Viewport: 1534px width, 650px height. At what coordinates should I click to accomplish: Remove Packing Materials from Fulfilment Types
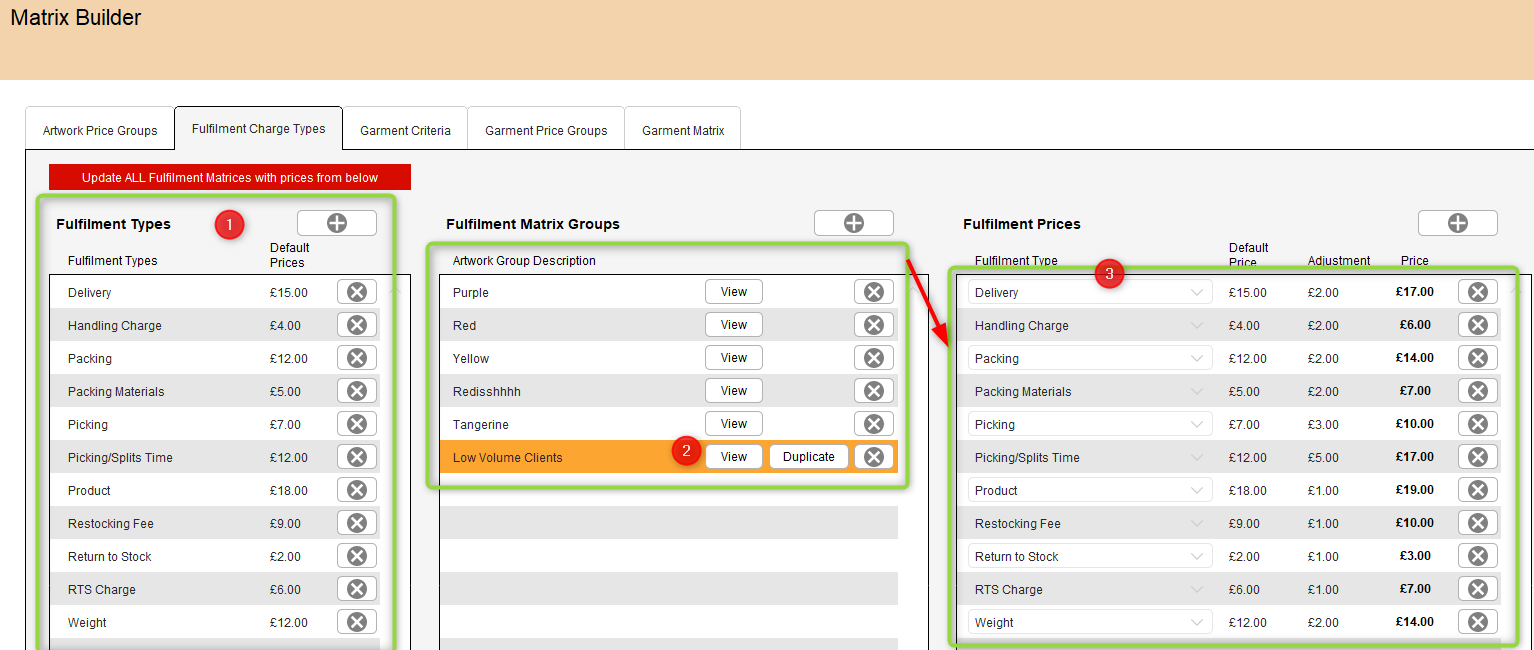(357, 391)
